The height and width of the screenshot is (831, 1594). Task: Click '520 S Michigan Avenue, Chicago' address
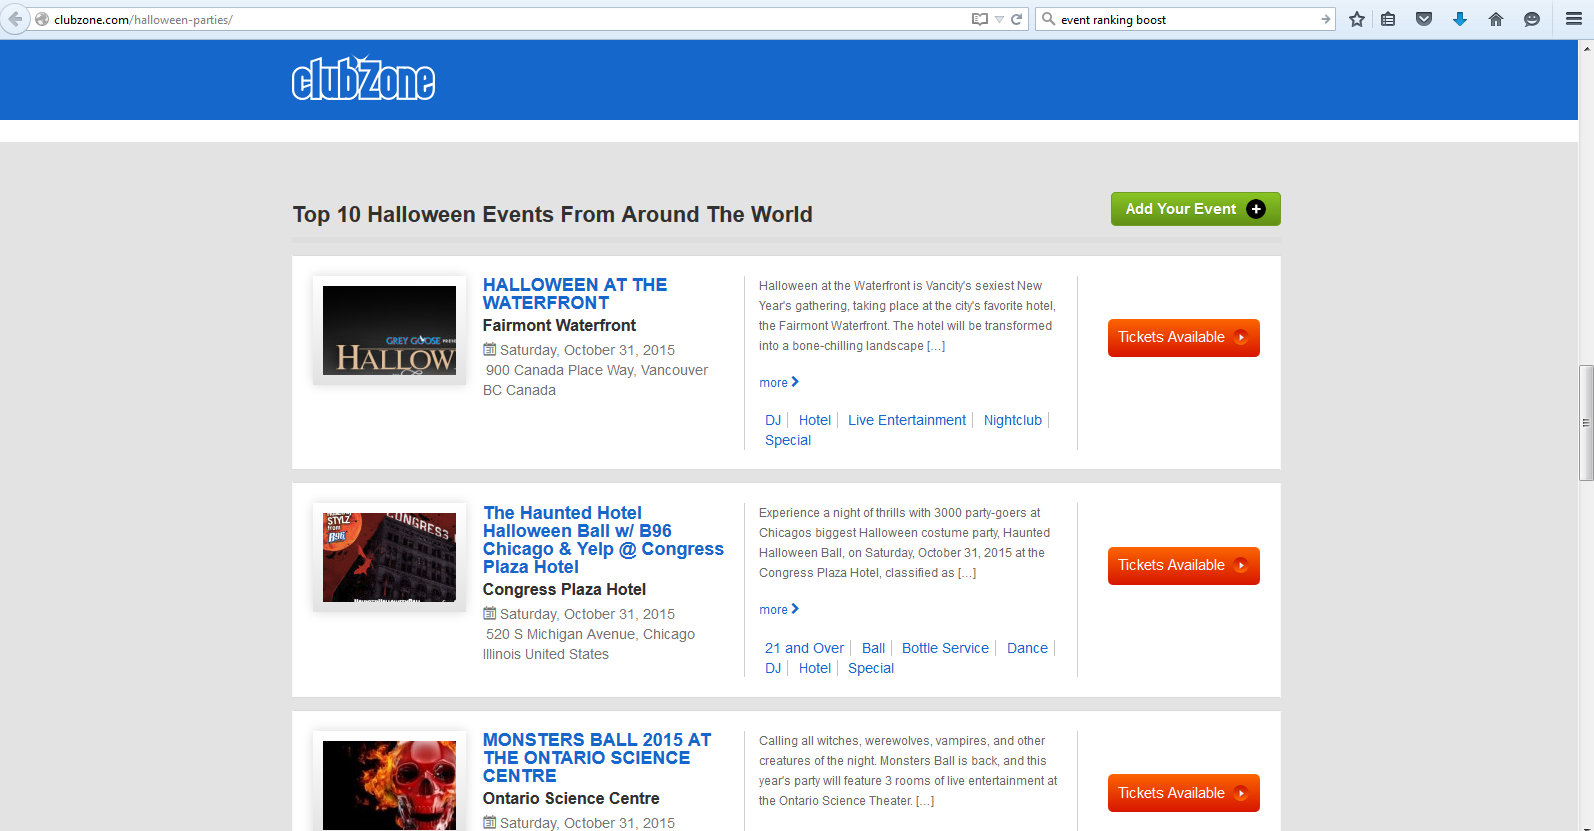[590, 634]
